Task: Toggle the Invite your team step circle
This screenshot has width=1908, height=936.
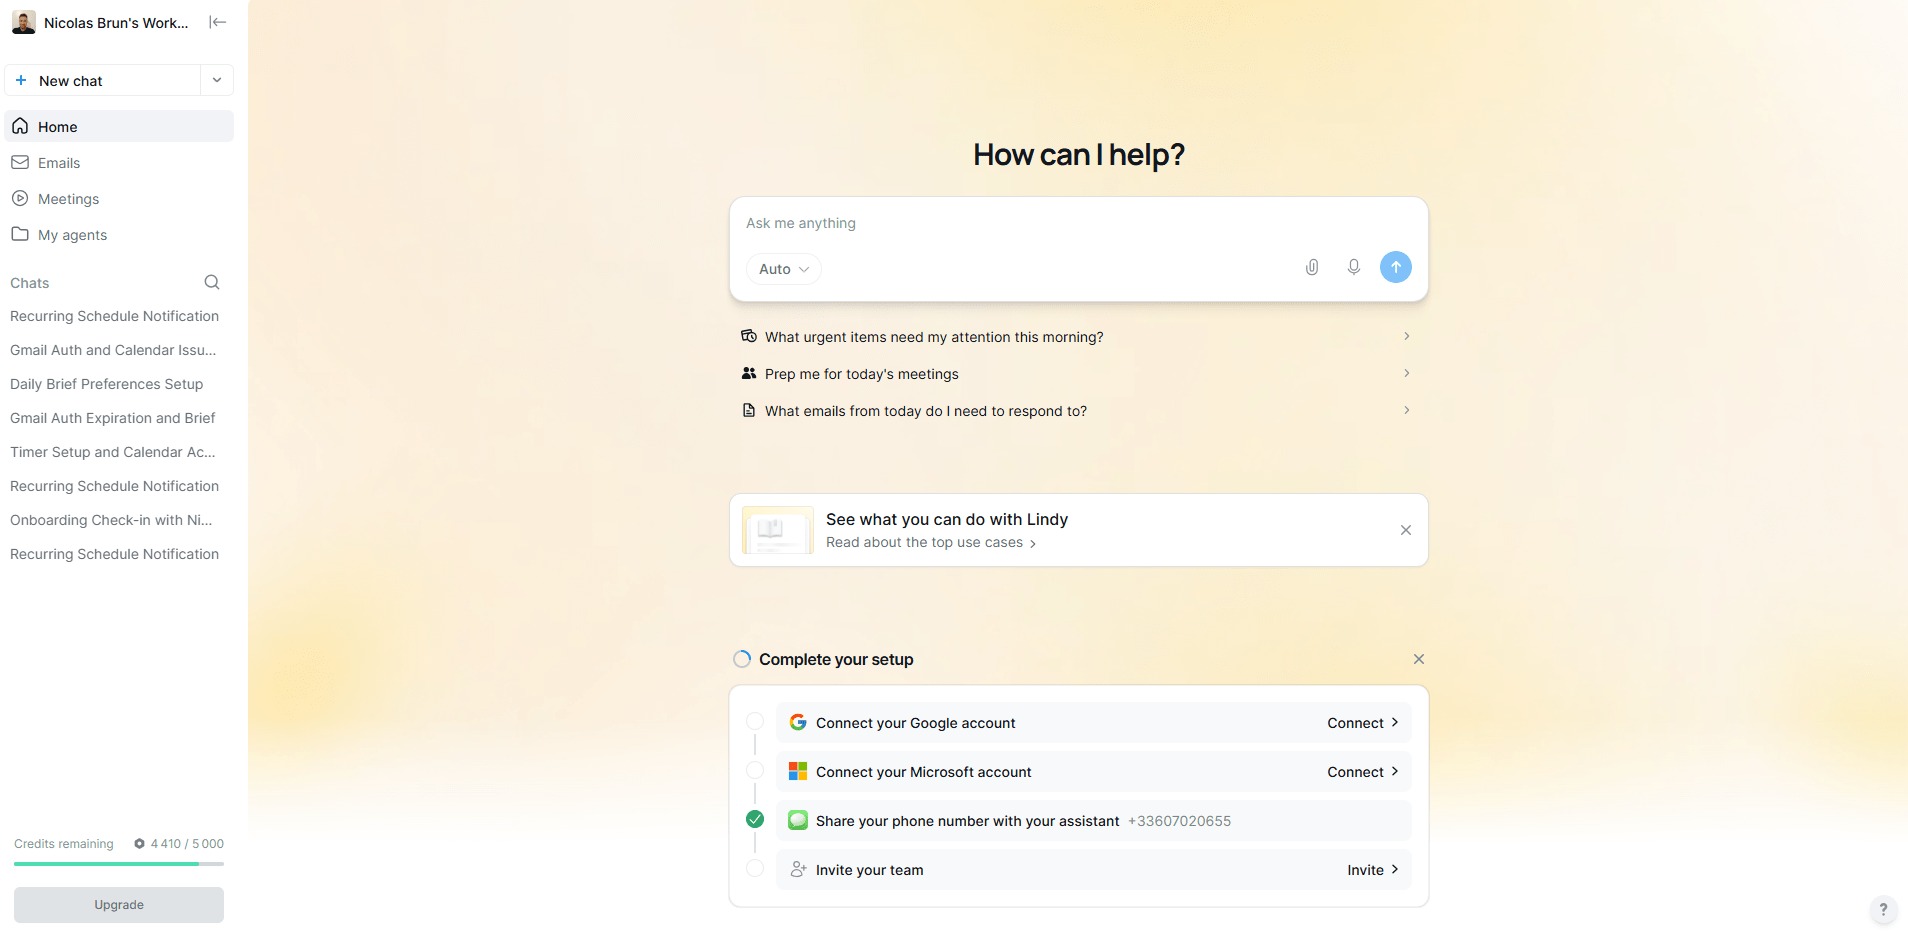Action: point(755,868)
